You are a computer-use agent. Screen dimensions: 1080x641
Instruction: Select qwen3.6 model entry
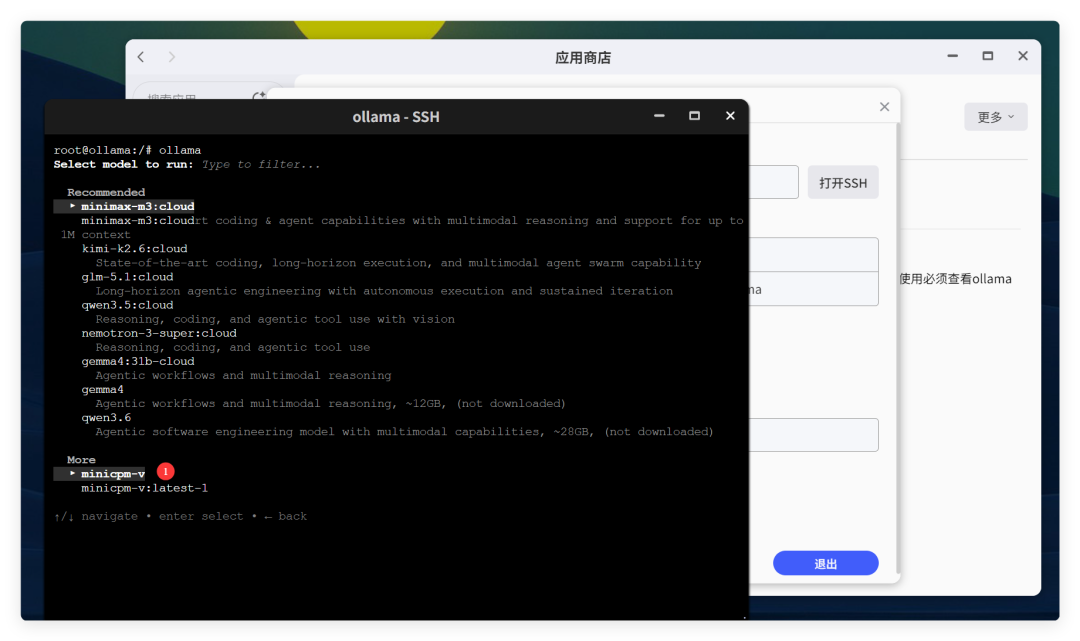click(106, 418)
